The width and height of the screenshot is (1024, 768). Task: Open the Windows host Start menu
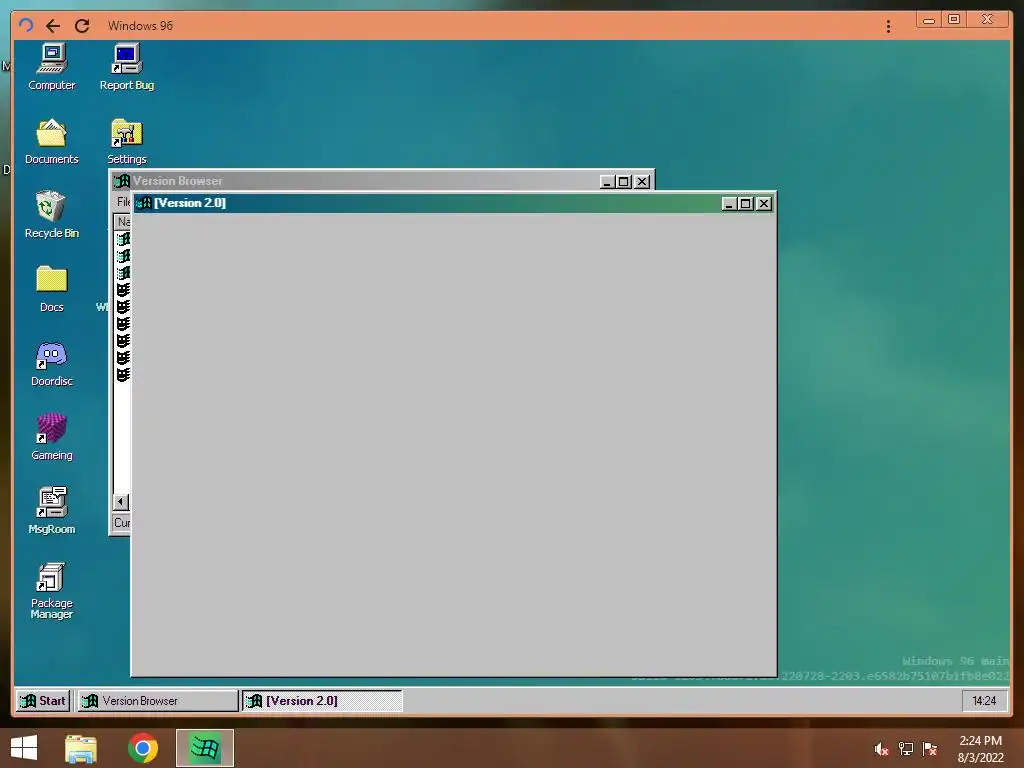pyautogui.click(x=24, y=748)
